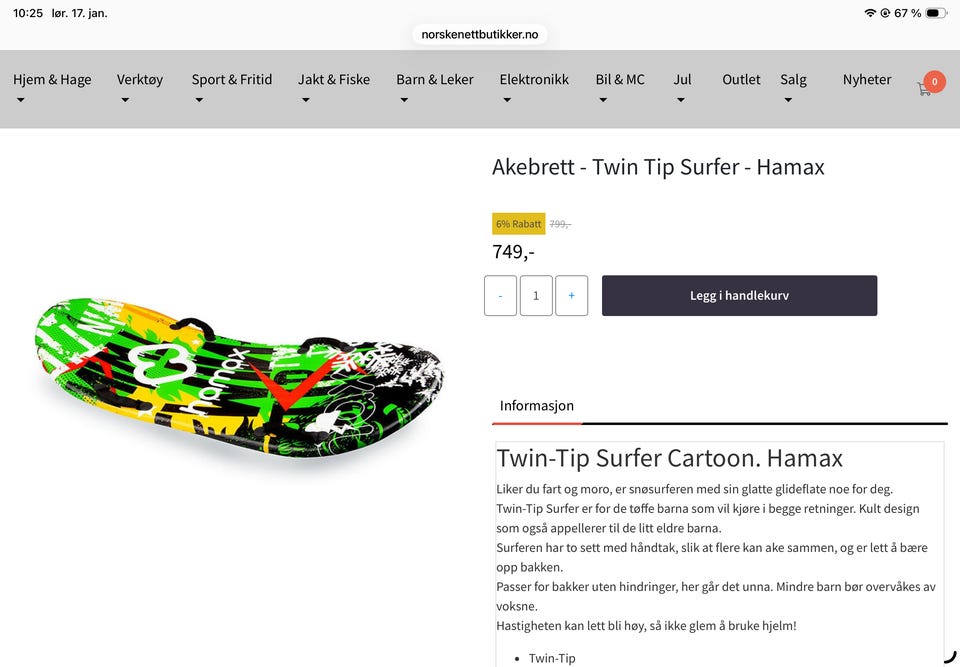
Task: Open the Barn & Leker menu
Action: 435,80
